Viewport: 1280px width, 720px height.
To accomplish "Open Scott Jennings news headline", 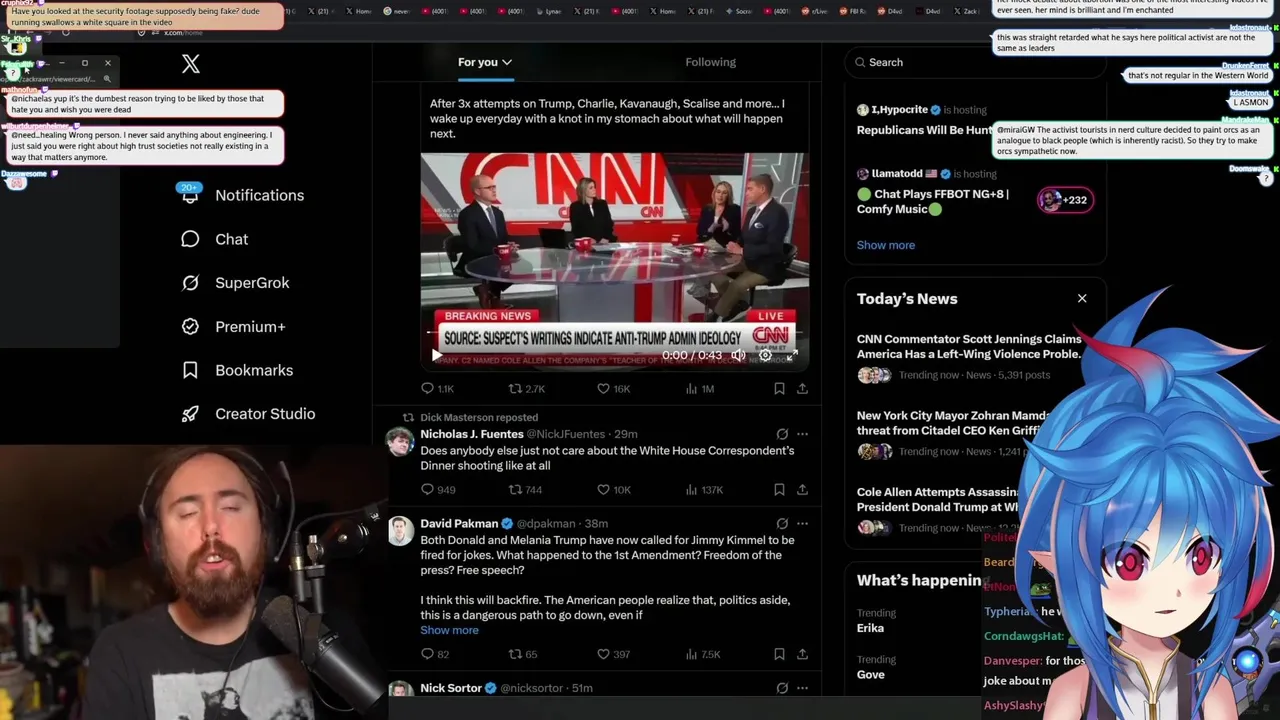I will 968,346.
